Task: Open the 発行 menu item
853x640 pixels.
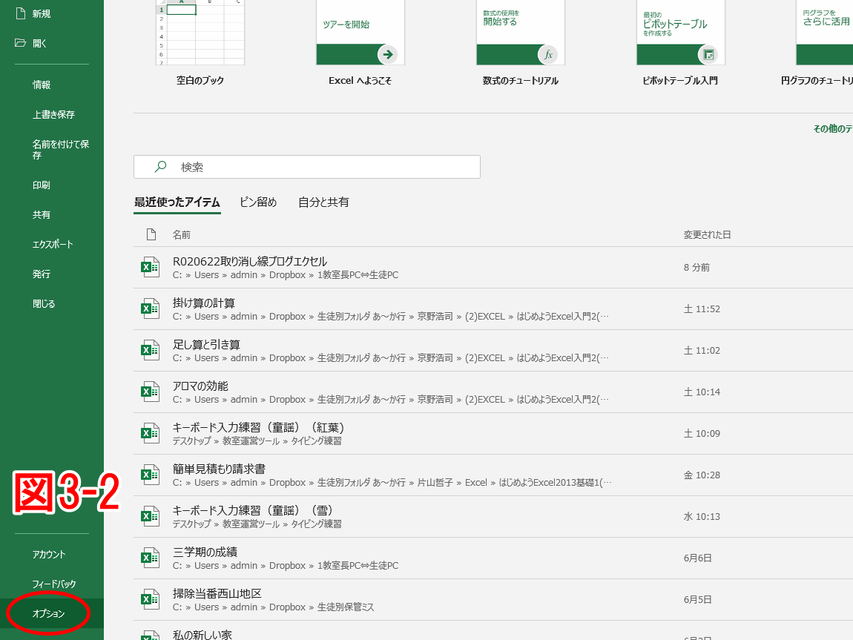Action: 41,274
